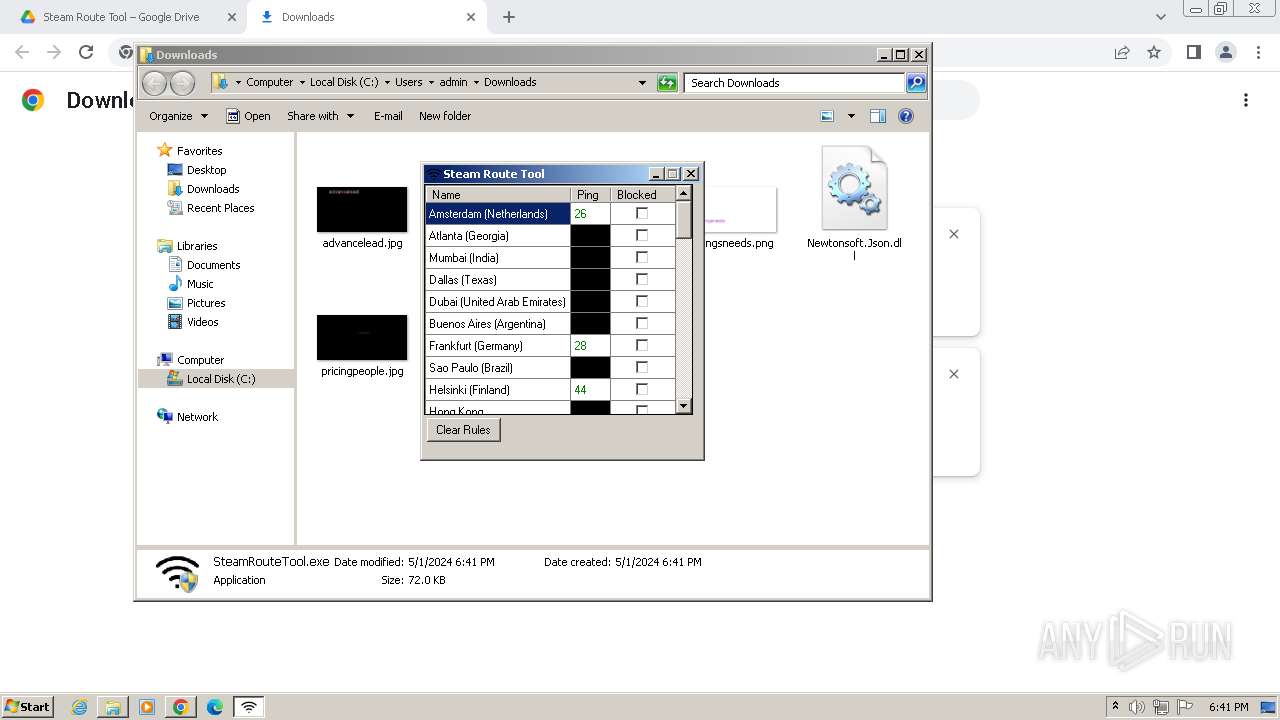The height and width of the screenshot is (720, 1280).
Task: Block the Amsterdam (Netherlands) server checkbox
Action: (642, 213)
